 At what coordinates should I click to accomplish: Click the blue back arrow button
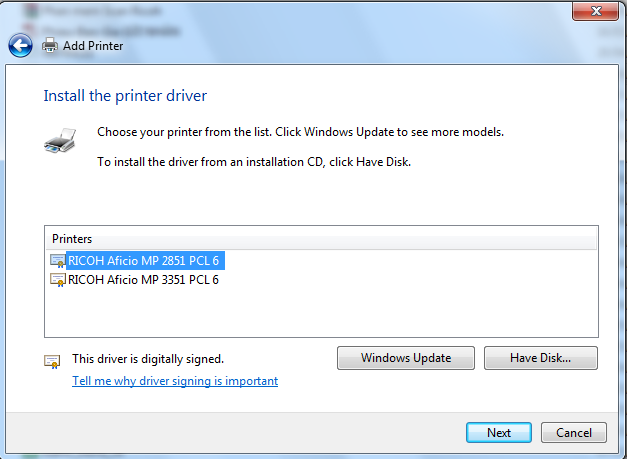[19, 45]
